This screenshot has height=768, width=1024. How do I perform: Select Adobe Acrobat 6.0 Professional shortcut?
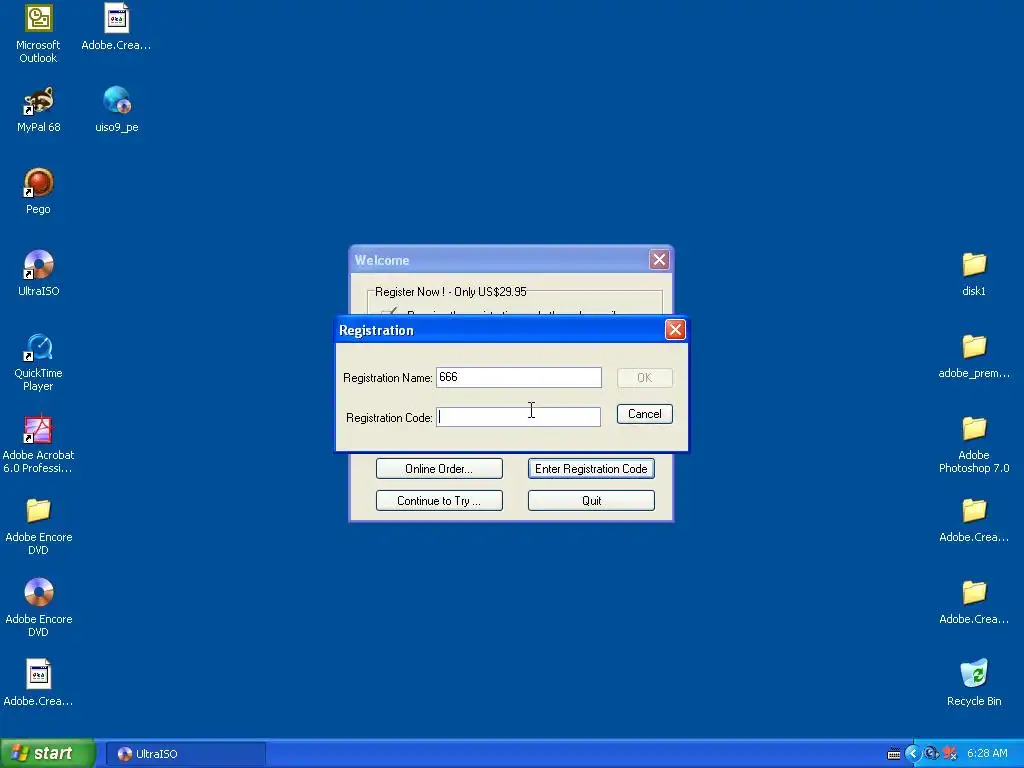[x=38, y=444]
